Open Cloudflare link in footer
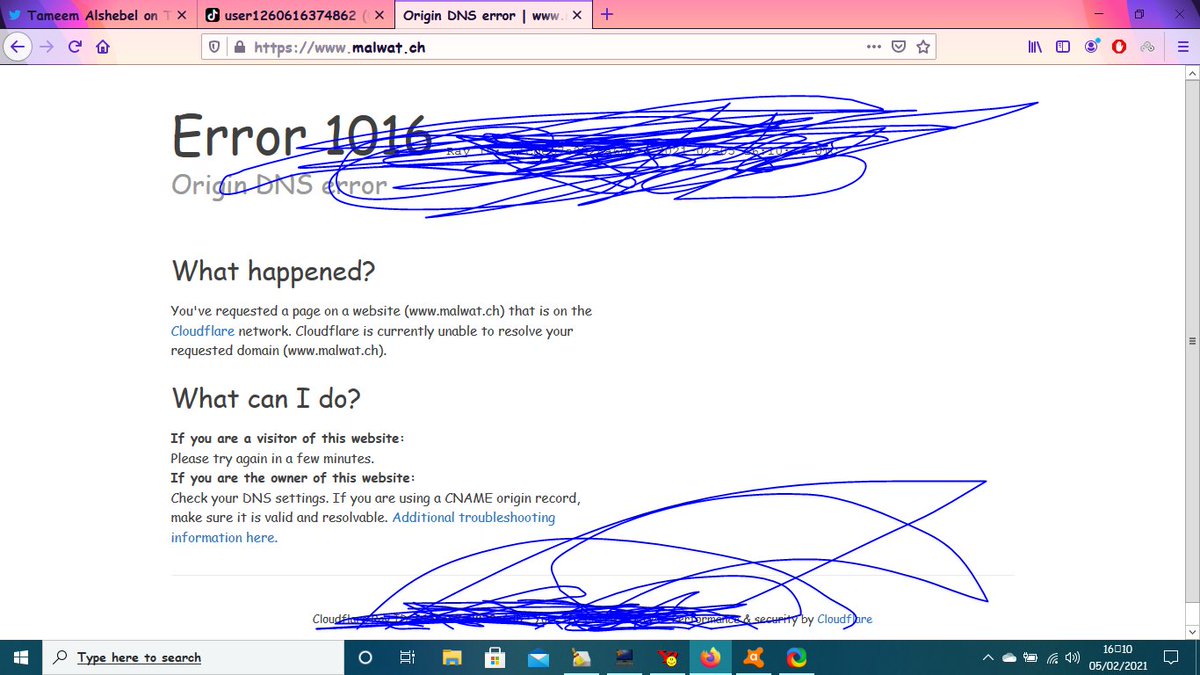1200x675 pixels. pyautogui.click(x=844, y=619)
